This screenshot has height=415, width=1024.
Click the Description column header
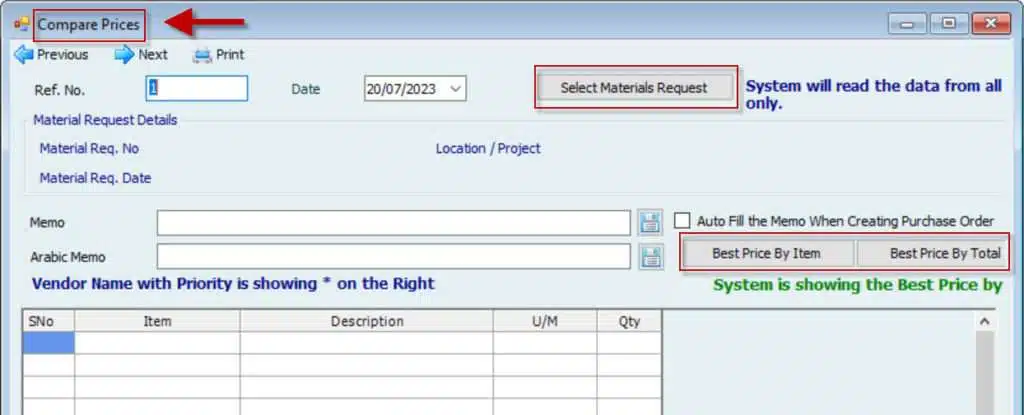[x=367, y=321]
